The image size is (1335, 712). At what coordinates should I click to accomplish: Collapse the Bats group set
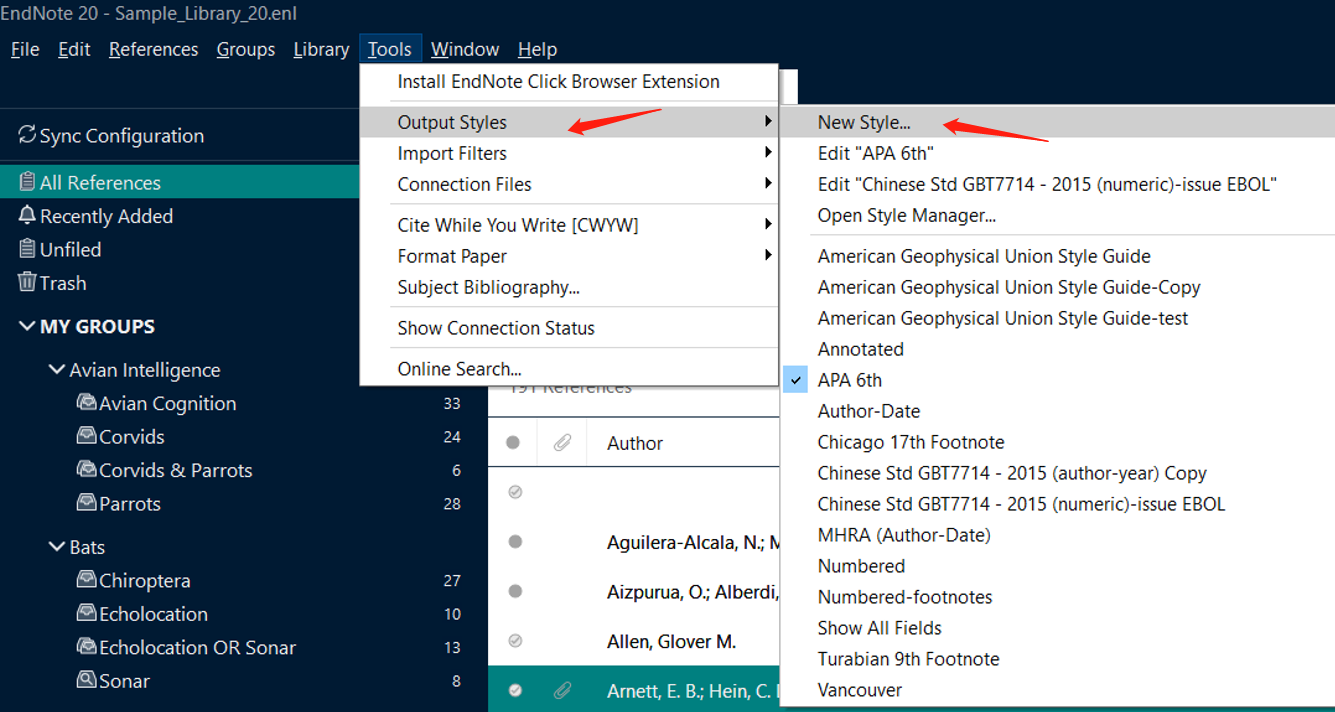pos(57,547)
